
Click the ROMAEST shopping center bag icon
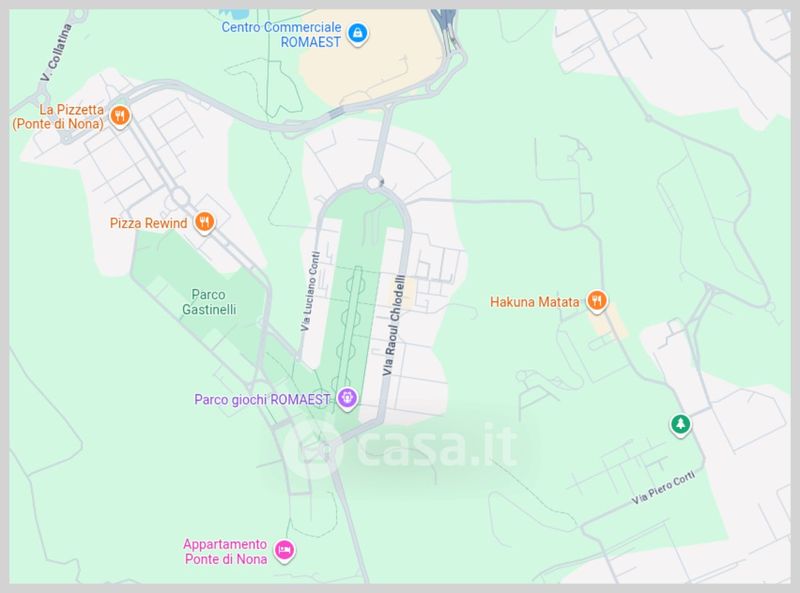[358, 34]
